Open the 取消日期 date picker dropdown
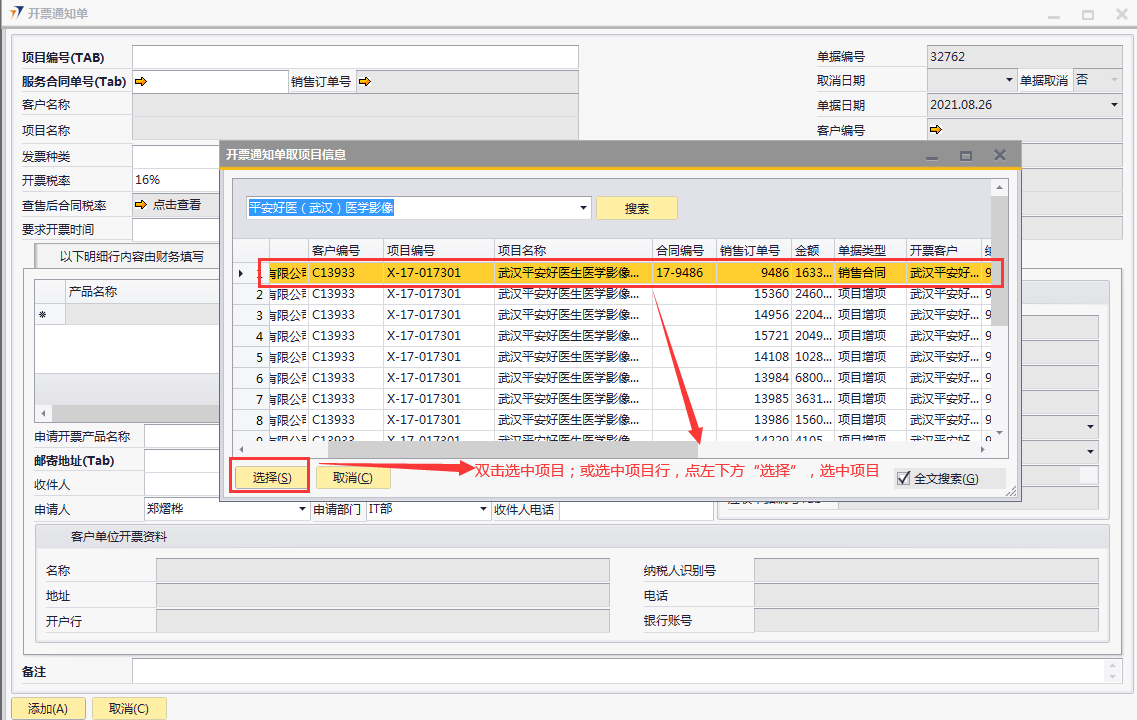The image size is (1137, 720). coord(1008,81)
